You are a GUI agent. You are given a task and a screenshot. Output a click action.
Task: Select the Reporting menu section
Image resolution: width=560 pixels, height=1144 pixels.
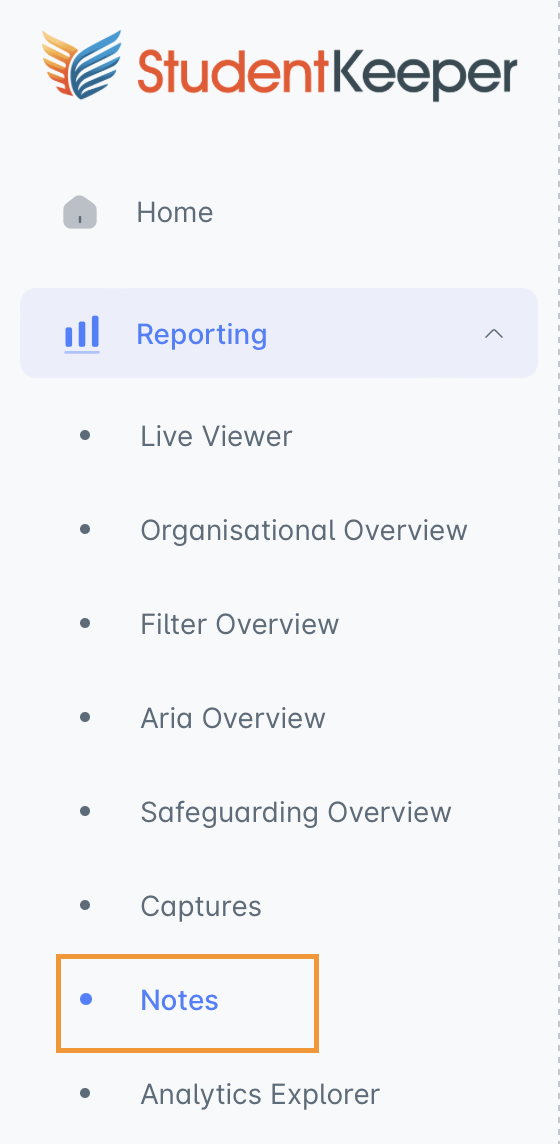pyautogui.click(x=279, y=333)
